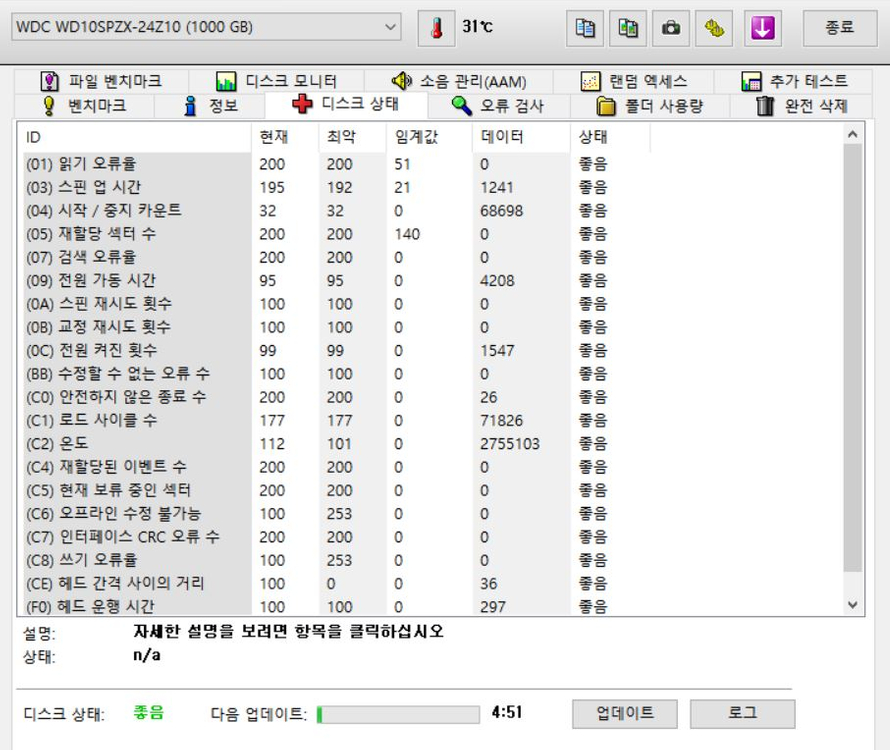Open the log with the 로그 button
The height and width of the screenshot is (750, 890).
click(742, 714)
